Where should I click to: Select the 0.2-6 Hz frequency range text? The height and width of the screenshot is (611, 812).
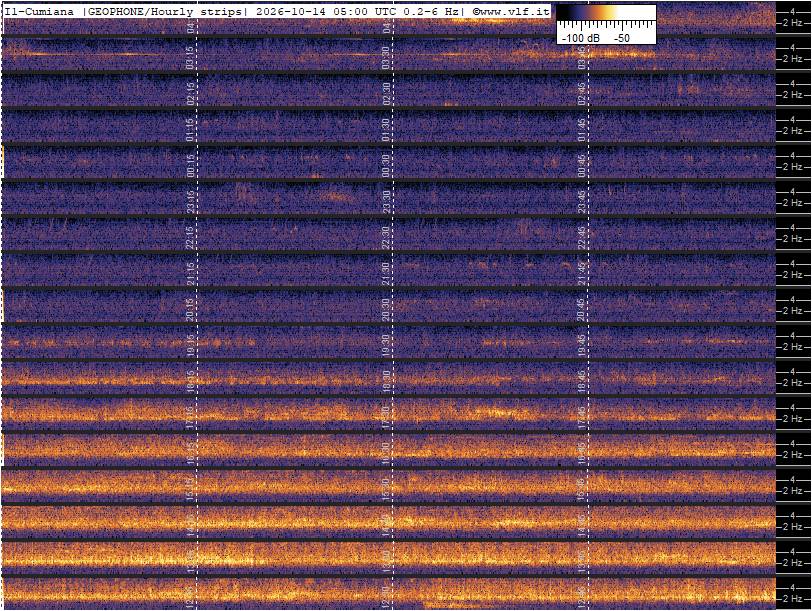click(429, 11)
